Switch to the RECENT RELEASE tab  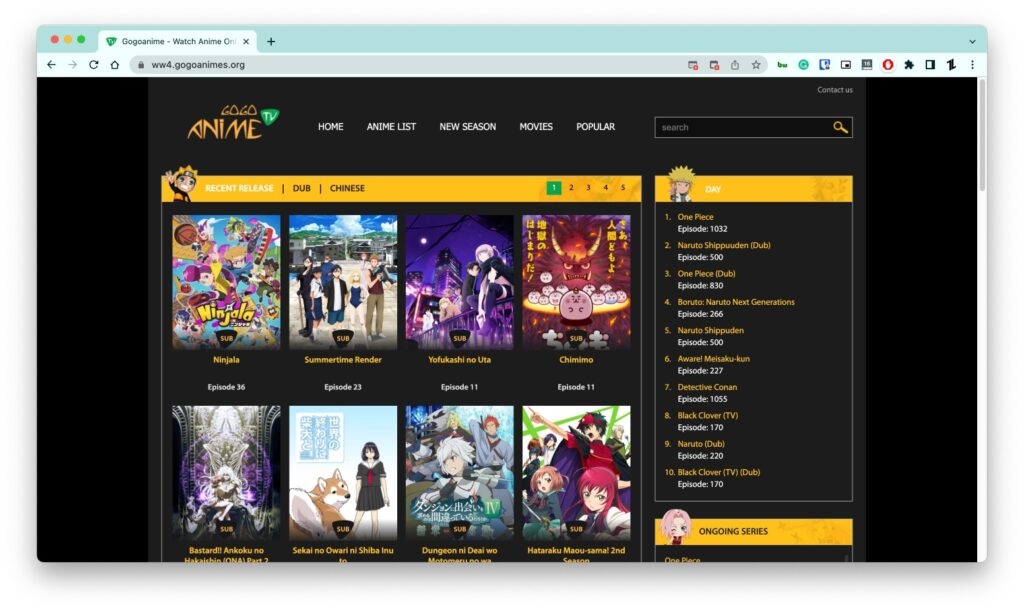tap(239, 188)
